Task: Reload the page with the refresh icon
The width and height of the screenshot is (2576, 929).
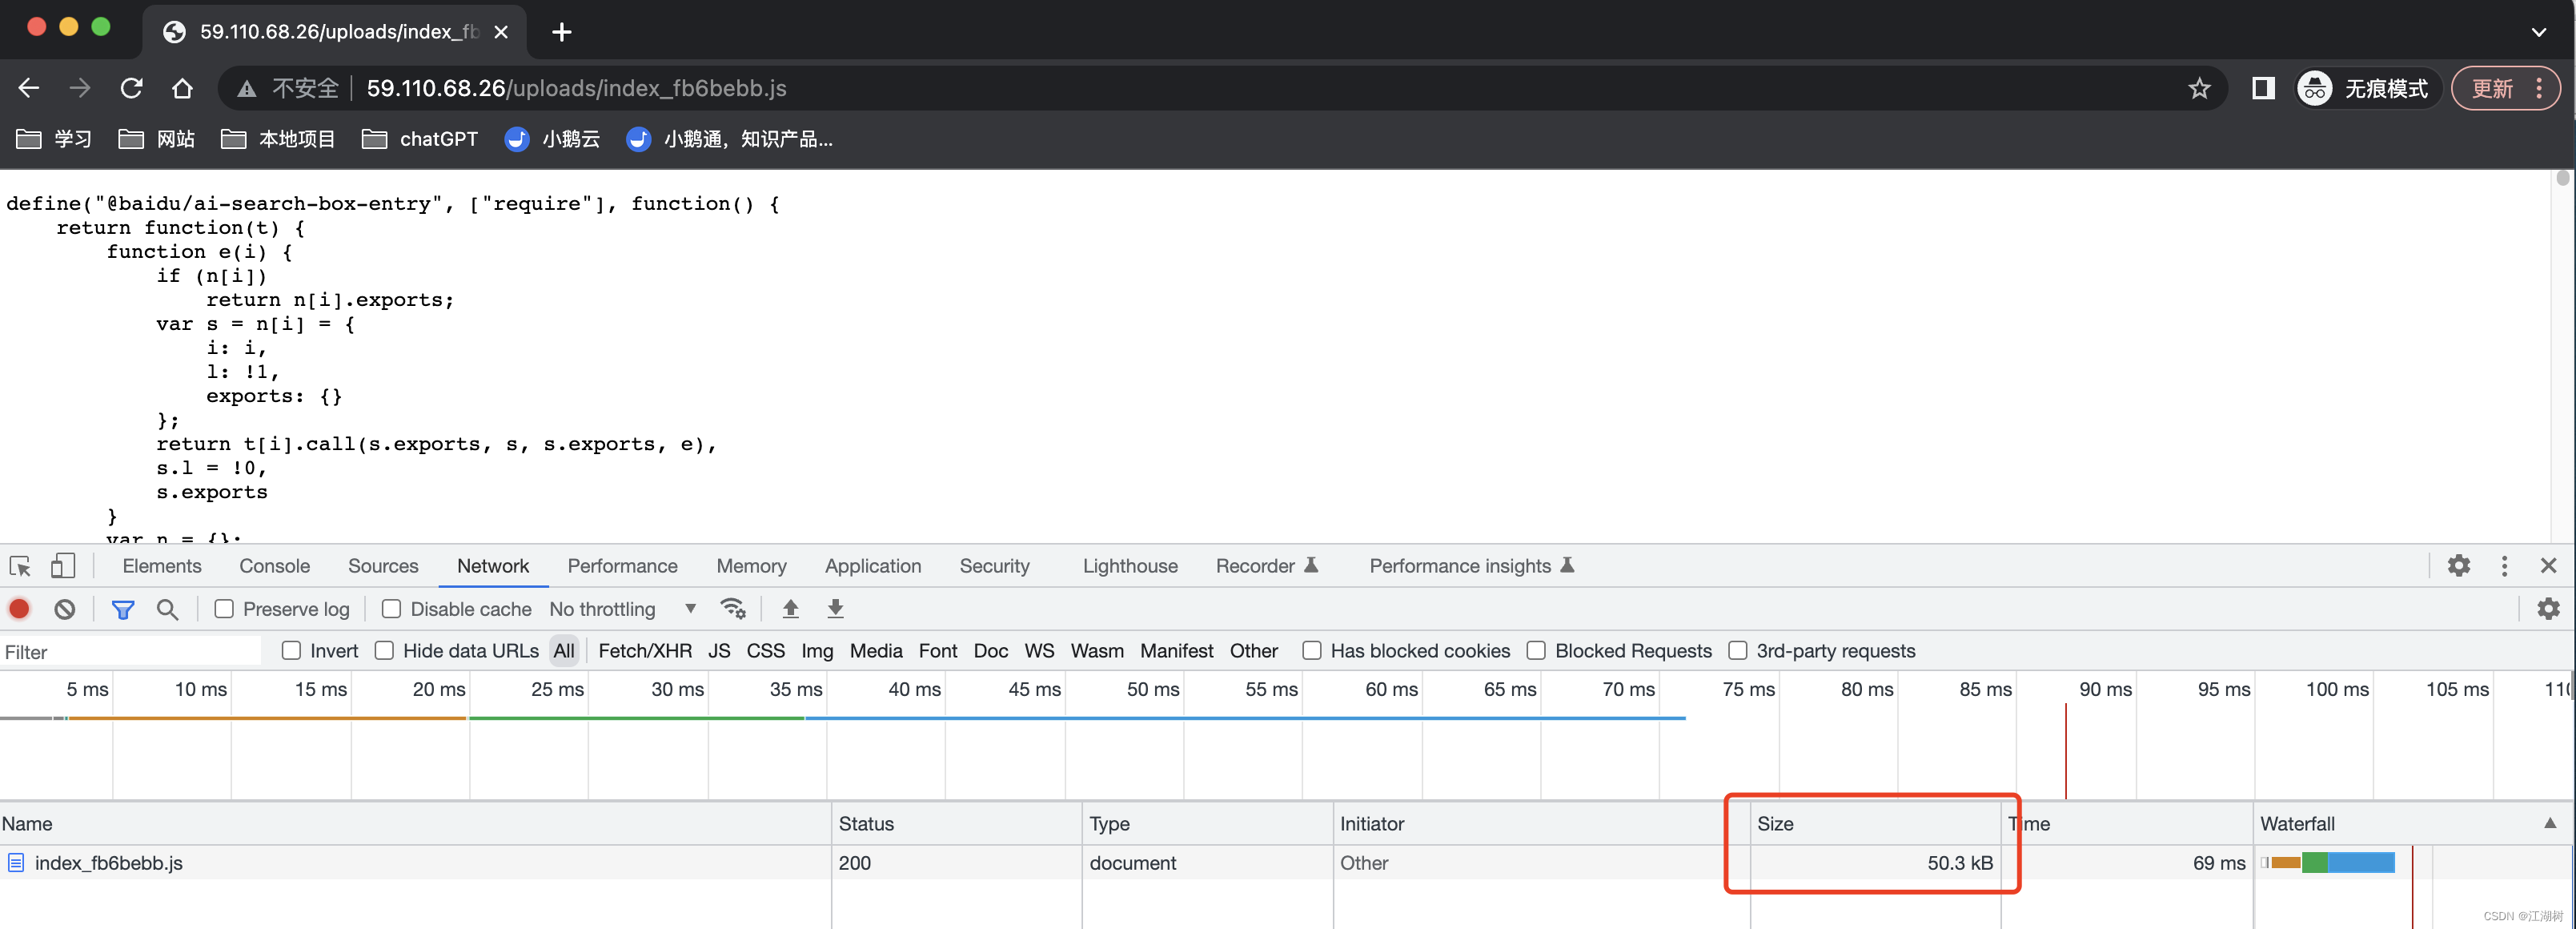Action: pos(131,88)
